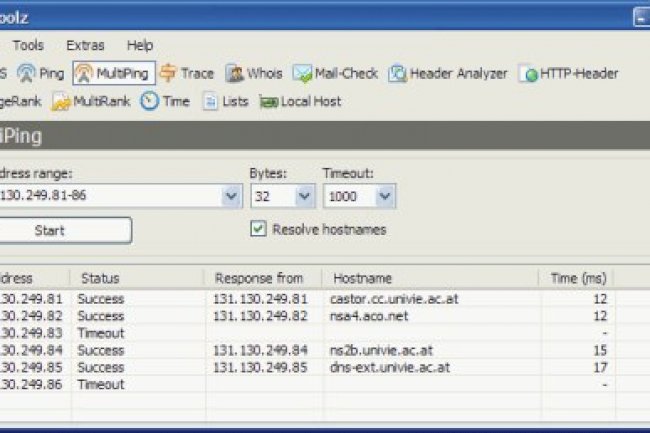This screenshot has width=650, height=433.
Task: Launch the Whois lookup tool
Action: [x=253, y=73]
